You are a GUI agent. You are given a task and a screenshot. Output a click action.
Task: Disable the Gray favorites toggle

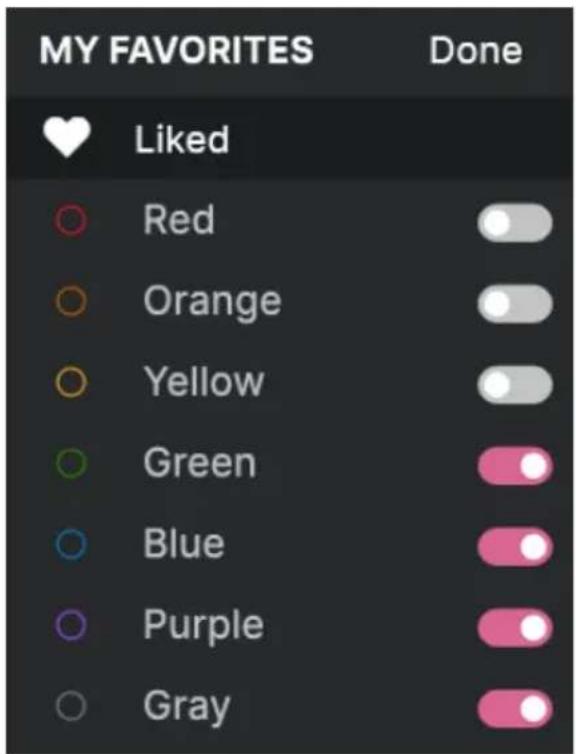pyautogui.click(x=515, y=709)
